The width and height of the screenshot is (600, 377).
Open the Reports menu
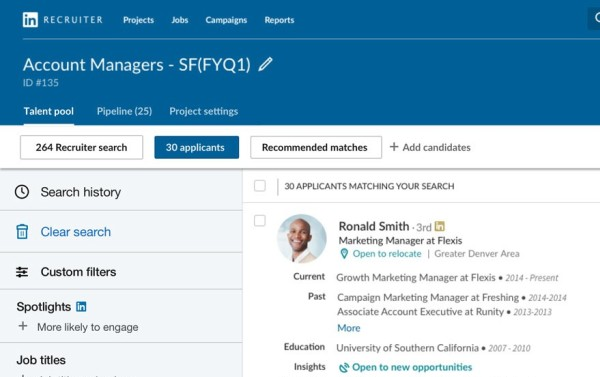(x=279, y=20)
